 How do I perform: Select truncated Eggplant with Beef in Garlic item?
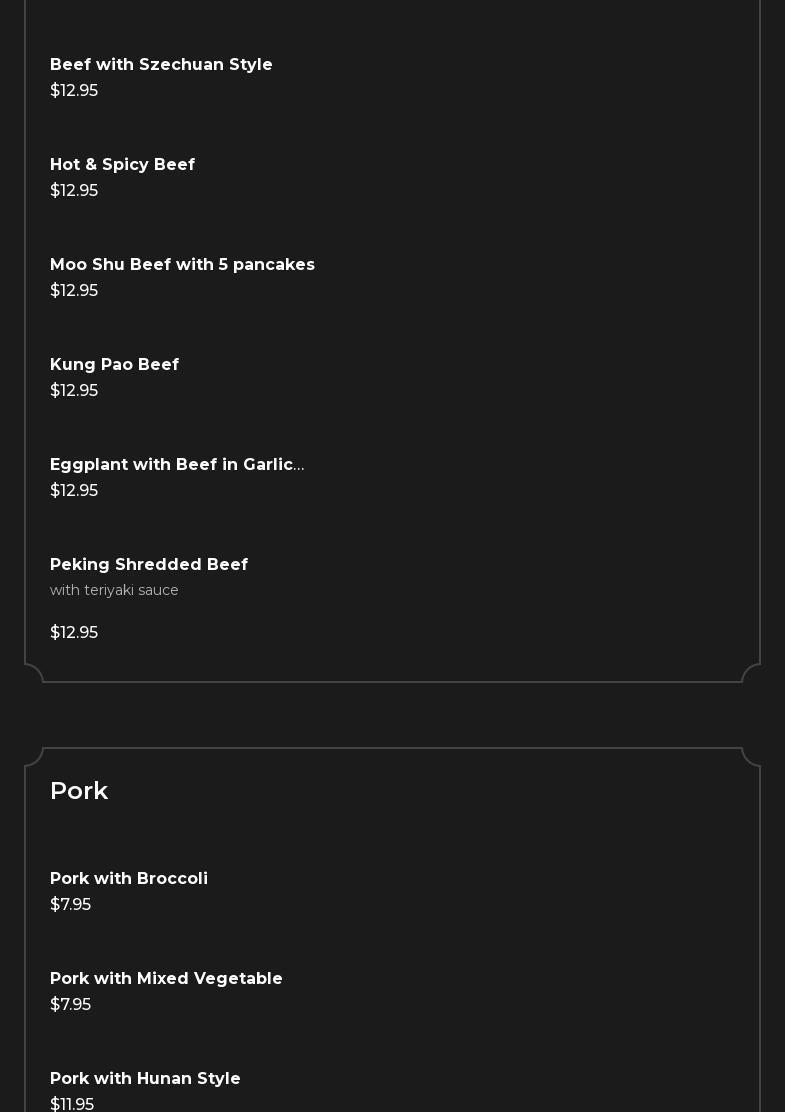point(177,464)
